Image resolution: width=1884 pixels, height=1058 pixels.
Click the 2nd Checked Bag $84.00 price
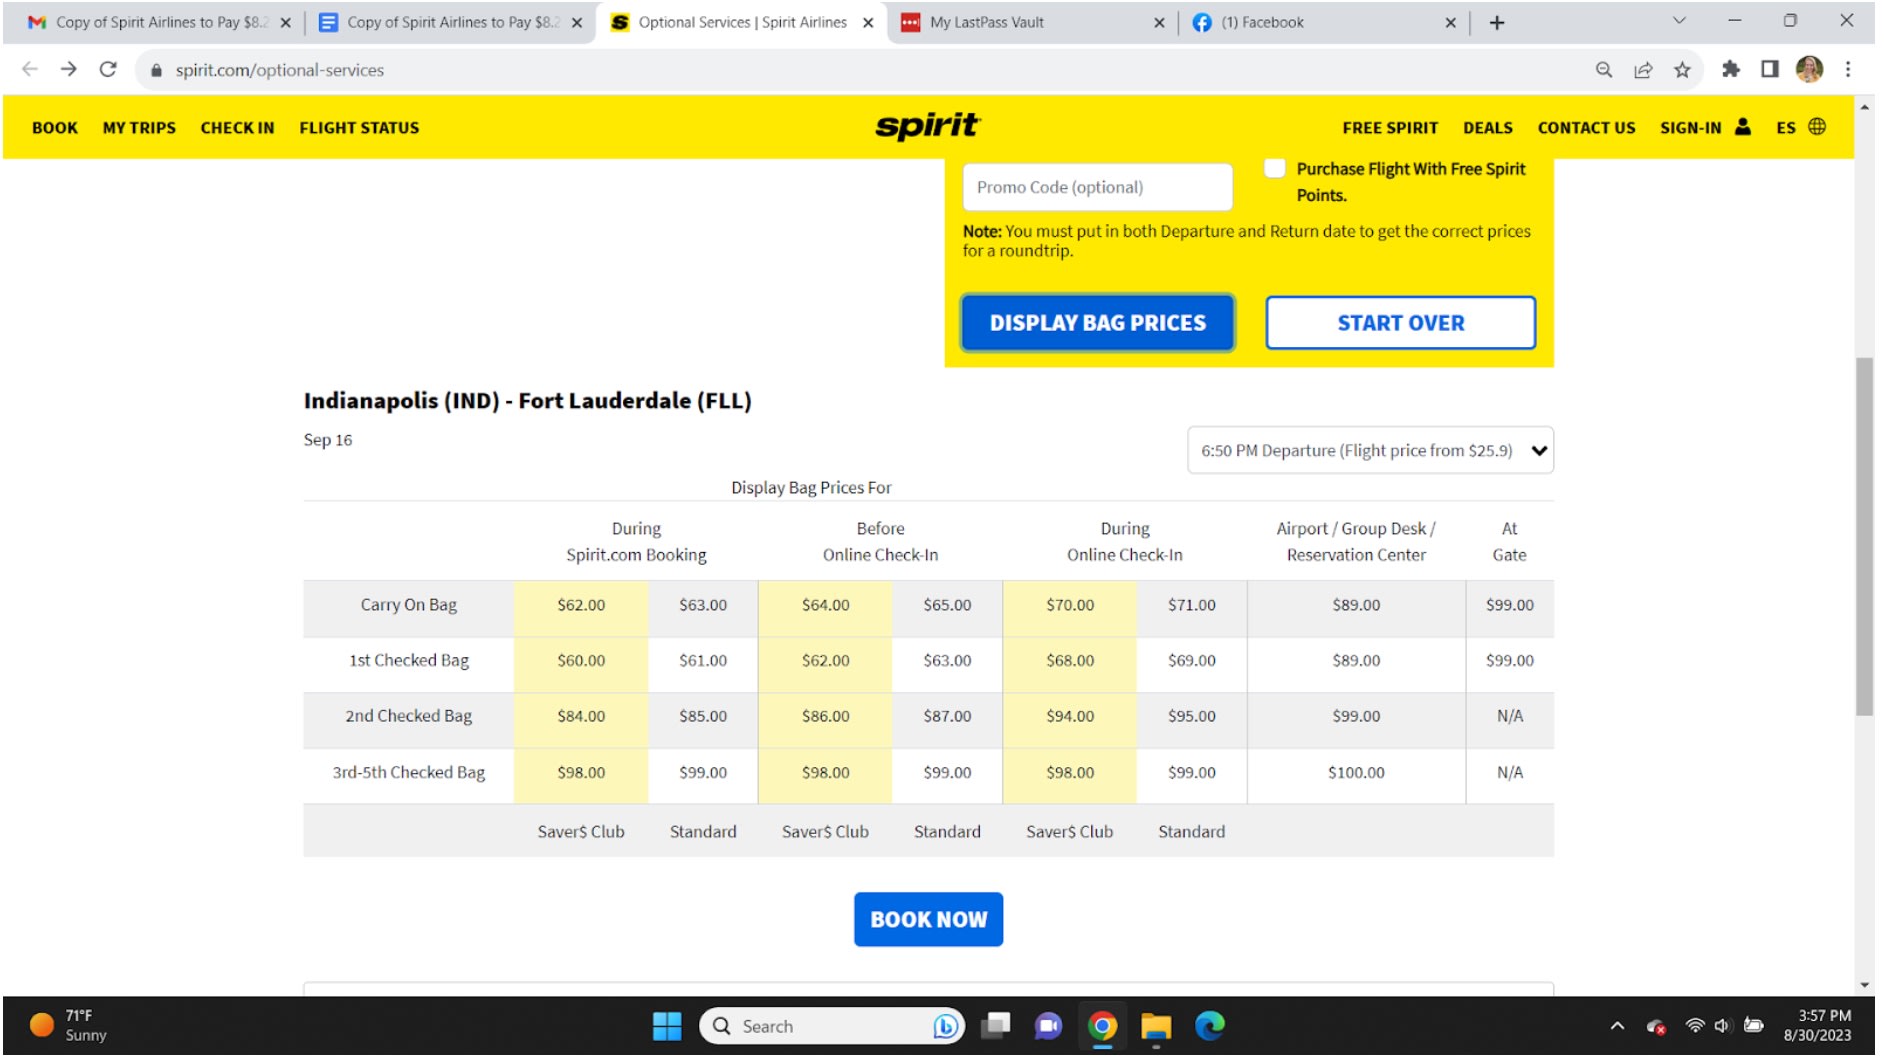(x=581, y=717)
